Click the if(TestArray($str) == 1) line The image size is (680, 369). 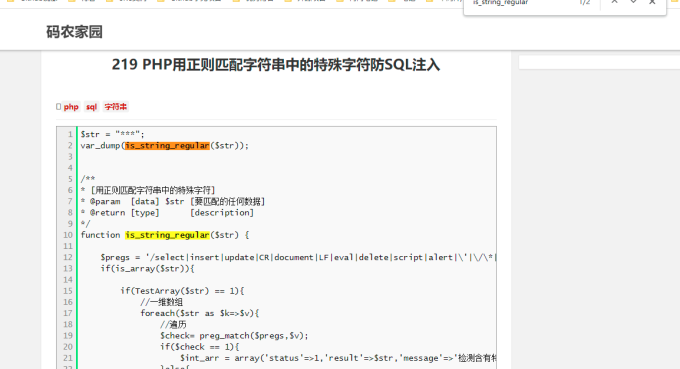tap(182, 291)
